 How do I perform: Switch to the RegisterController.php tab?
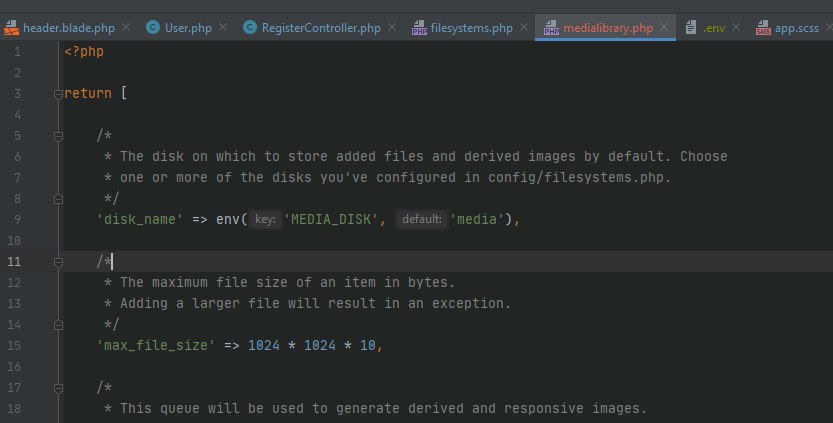[321, 28]
